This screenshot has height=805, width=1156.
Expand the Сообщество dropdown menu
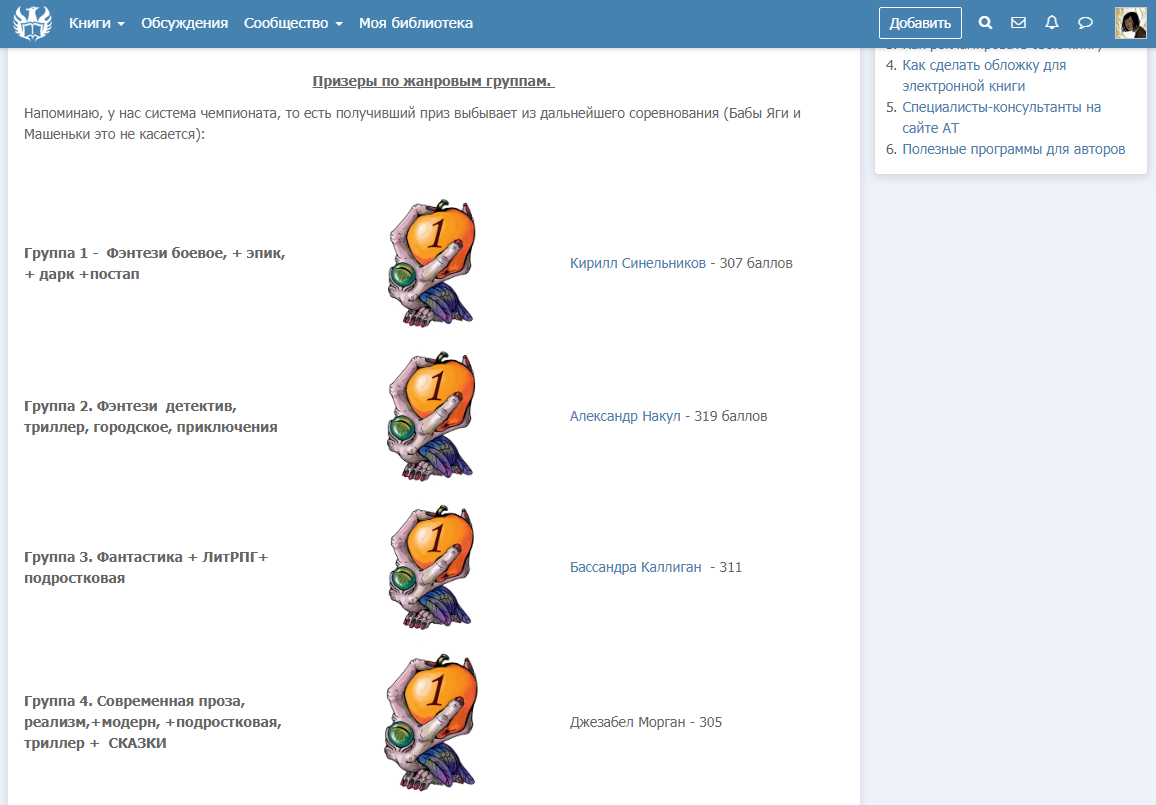(293, 23)
